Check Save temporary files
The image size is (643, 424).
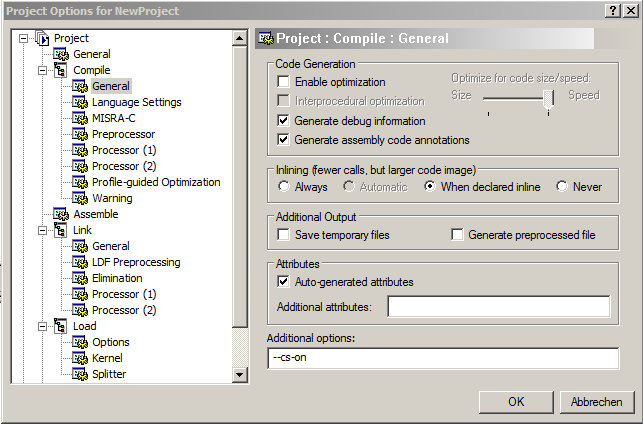[x=283, y=235]
